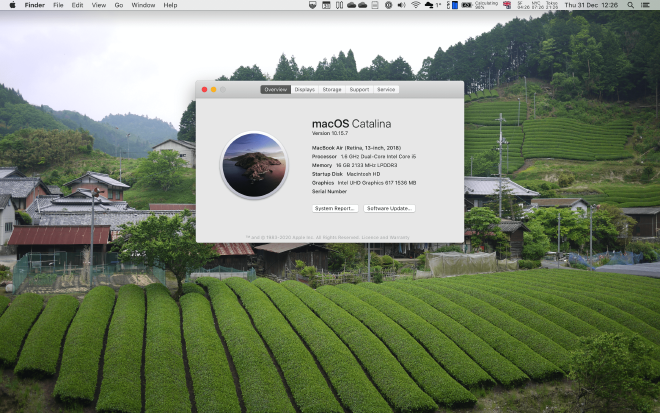Click the macOS Catalina island image
The width and height of the screenshot is (660, 413).
(x=254, y=165)
